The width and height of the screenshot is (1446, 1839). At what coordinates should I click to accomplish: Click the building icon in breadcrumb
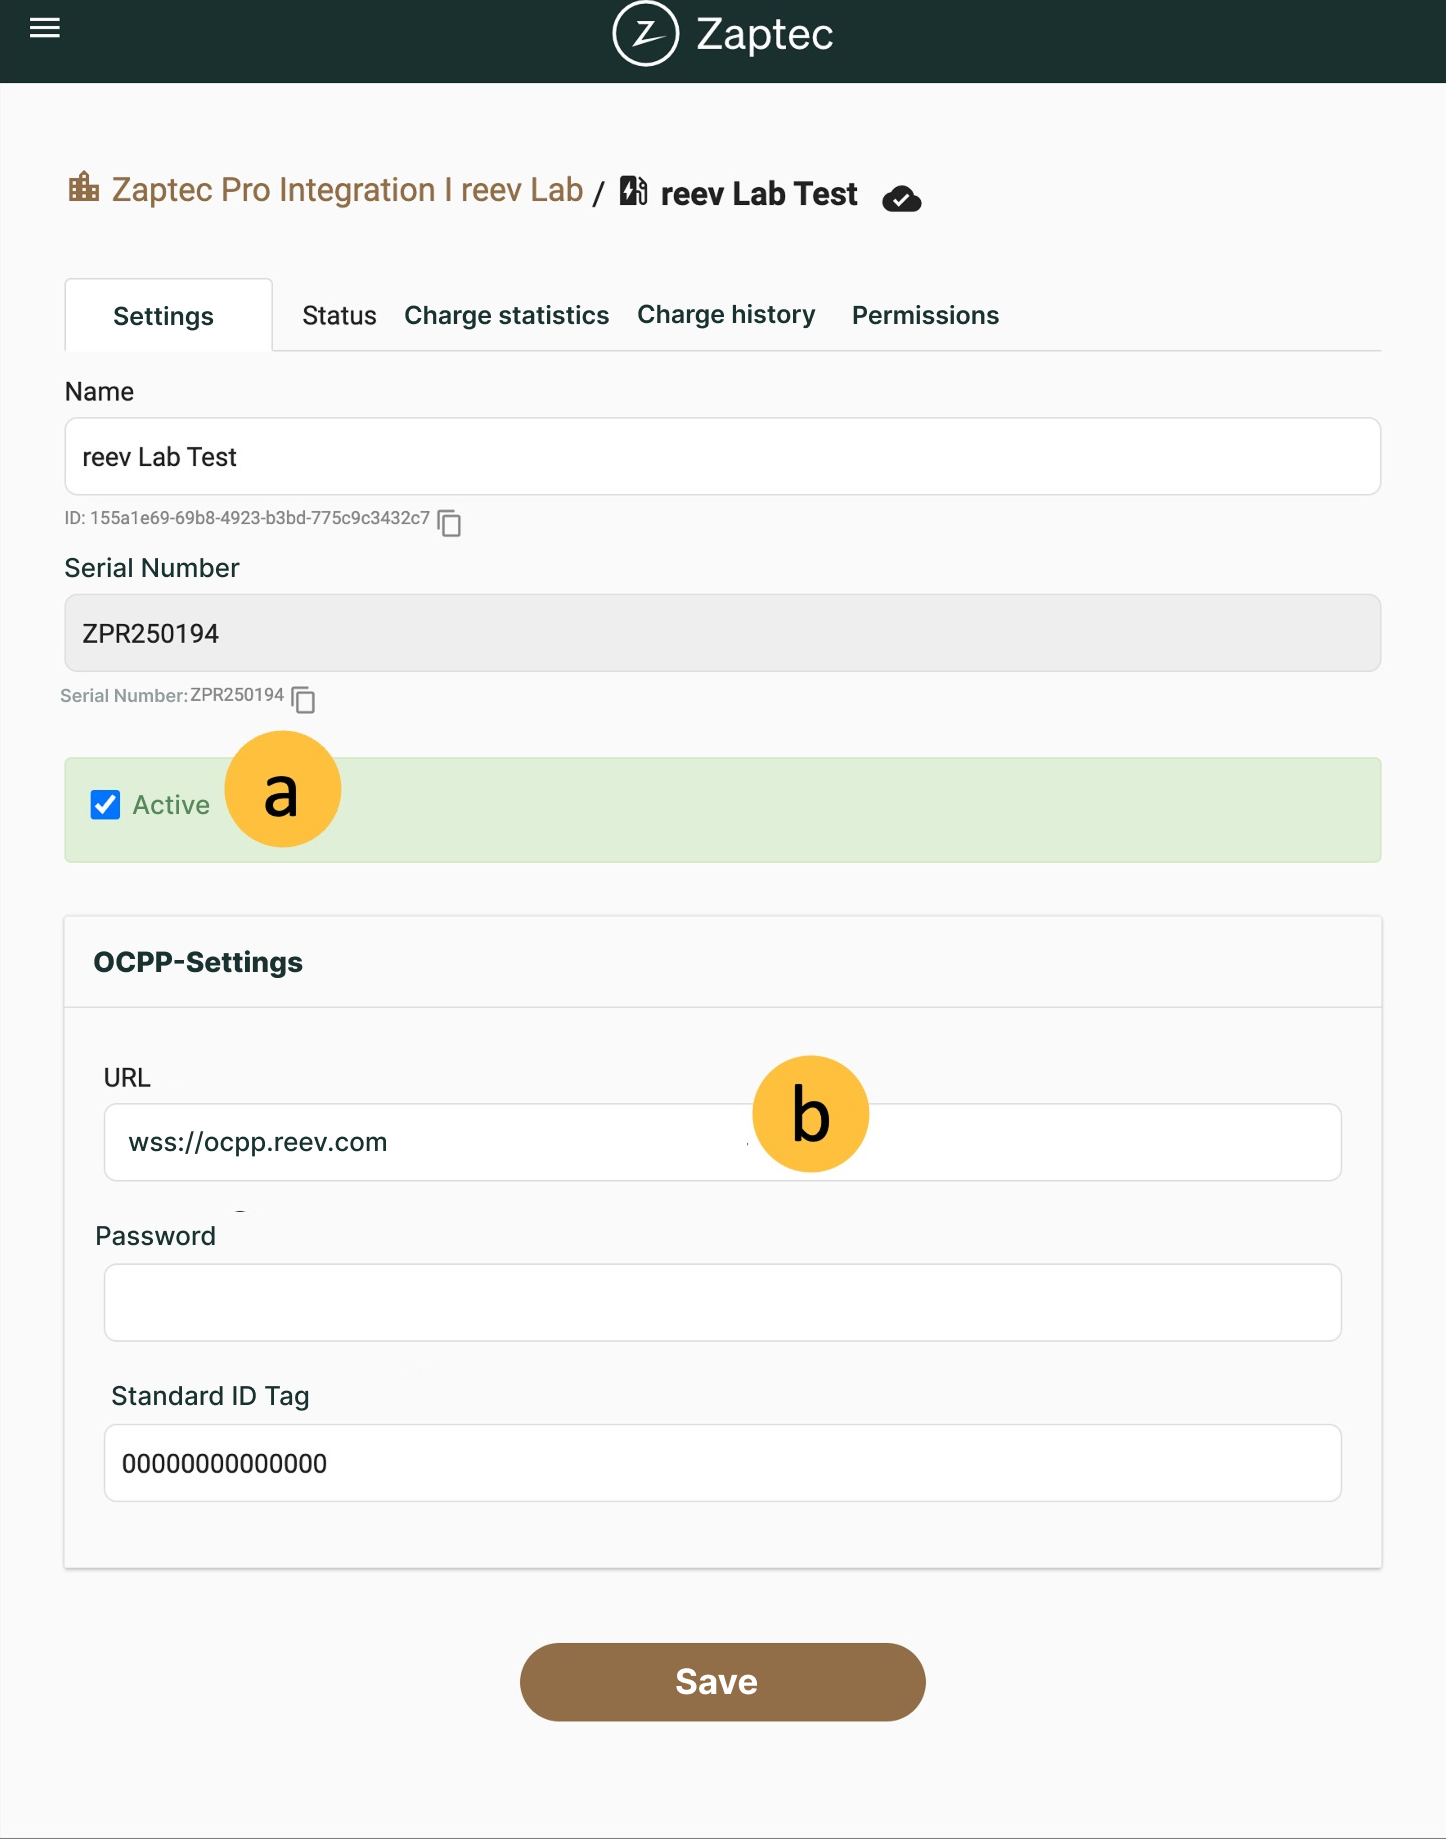pyautogui.click(x=84, y=187)
